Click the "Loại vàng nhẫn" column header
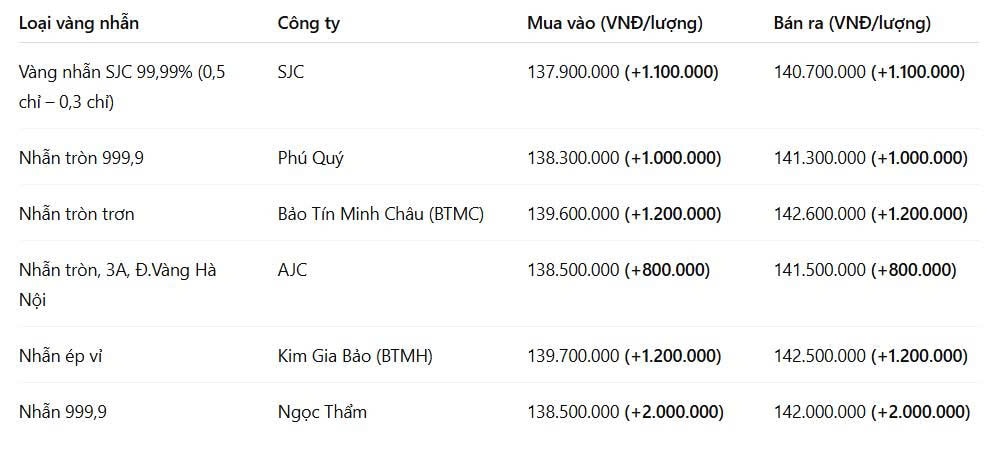 pyautogui.click(x=79, y=24)
